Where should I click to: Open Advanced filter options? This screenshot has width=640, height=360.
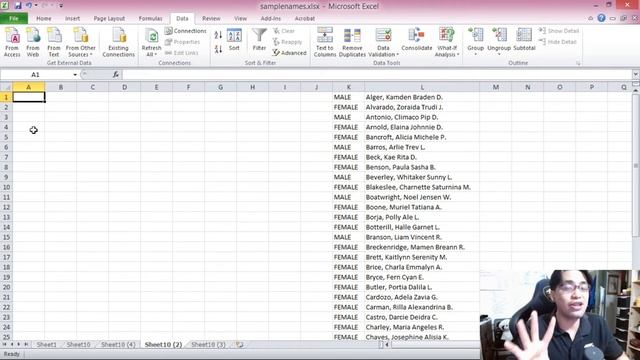point(289,53)
